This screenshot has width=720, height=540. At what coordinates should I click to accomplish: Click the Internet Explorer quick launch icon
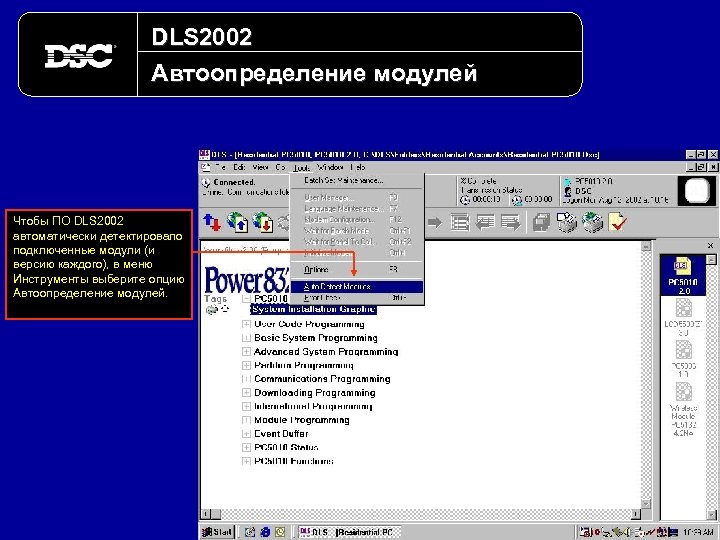pyautogui.click(x=265, y=532)
